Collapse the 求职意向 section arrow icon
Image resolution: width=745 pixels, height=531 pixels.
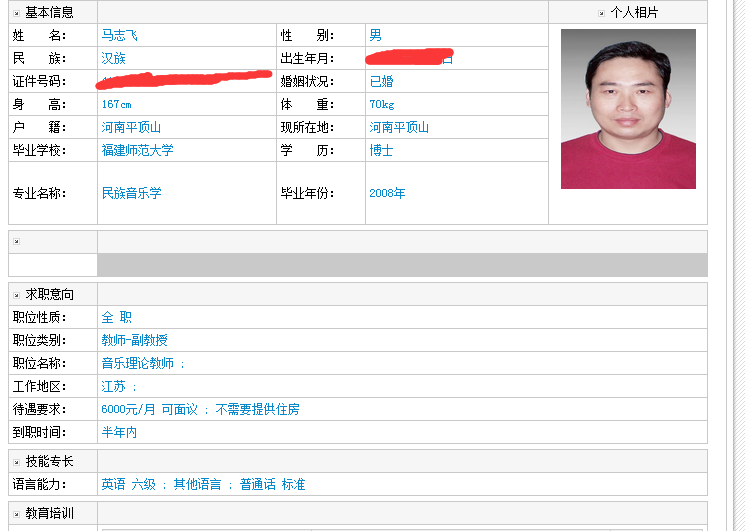[17, 295]
